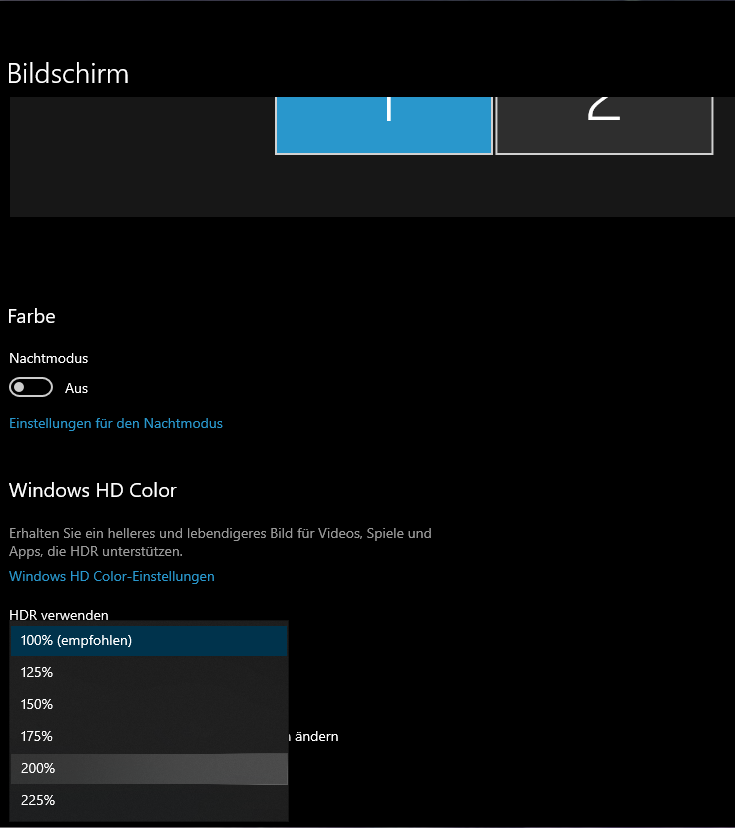Screen dimensions: 735x828
Task: Select display 2 in the monitor arrangement
Action: coord(604,125)
